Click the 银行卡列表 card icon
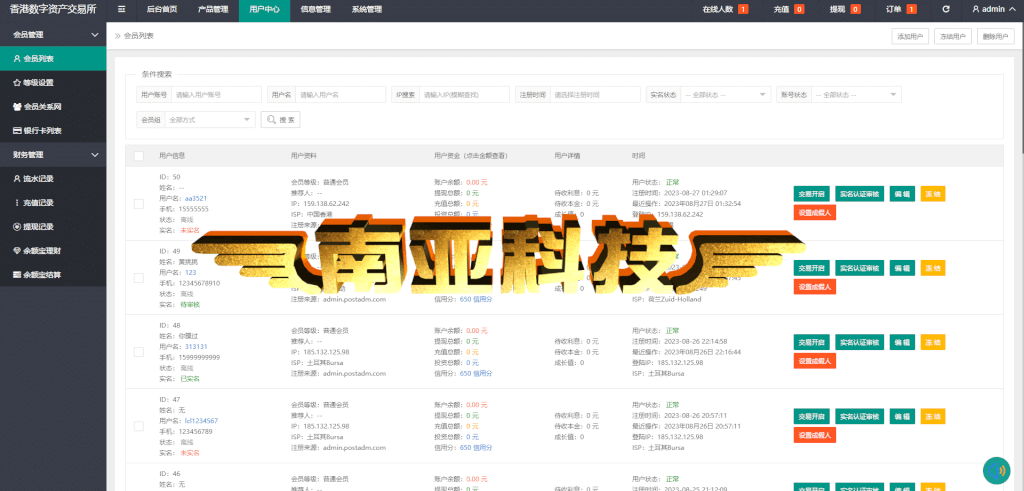 tap(17, 131)
